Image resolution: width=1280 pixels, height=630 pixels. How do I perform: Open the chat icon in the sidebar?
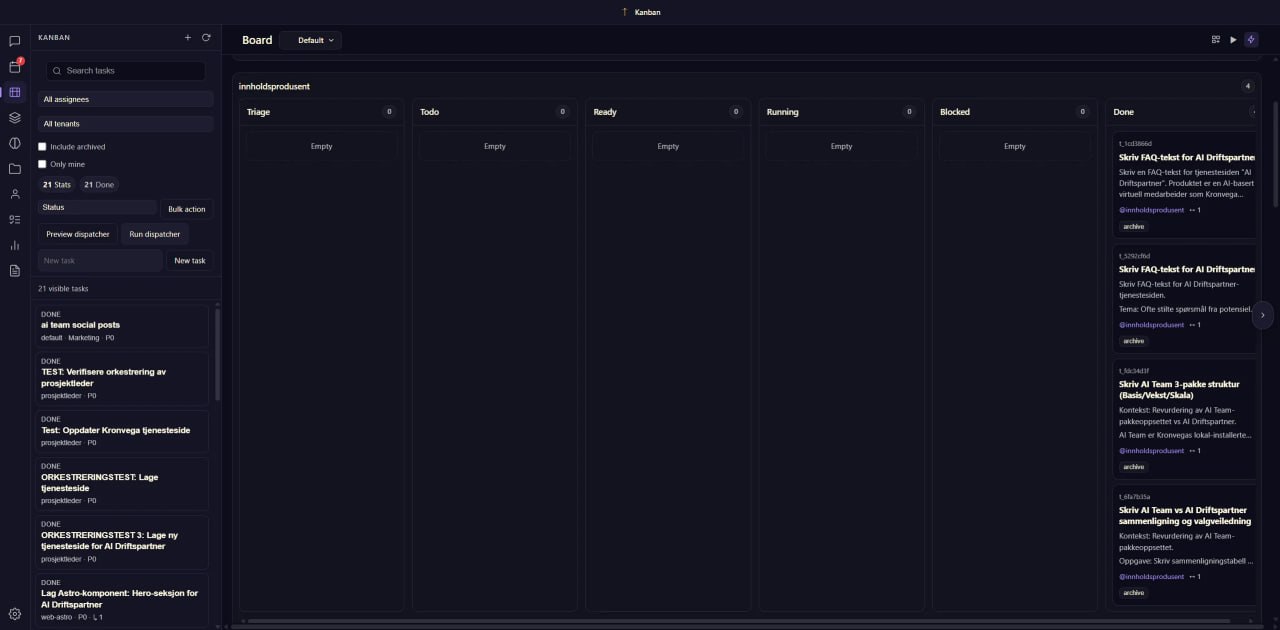pyautogui.click(x=14, y=41)
